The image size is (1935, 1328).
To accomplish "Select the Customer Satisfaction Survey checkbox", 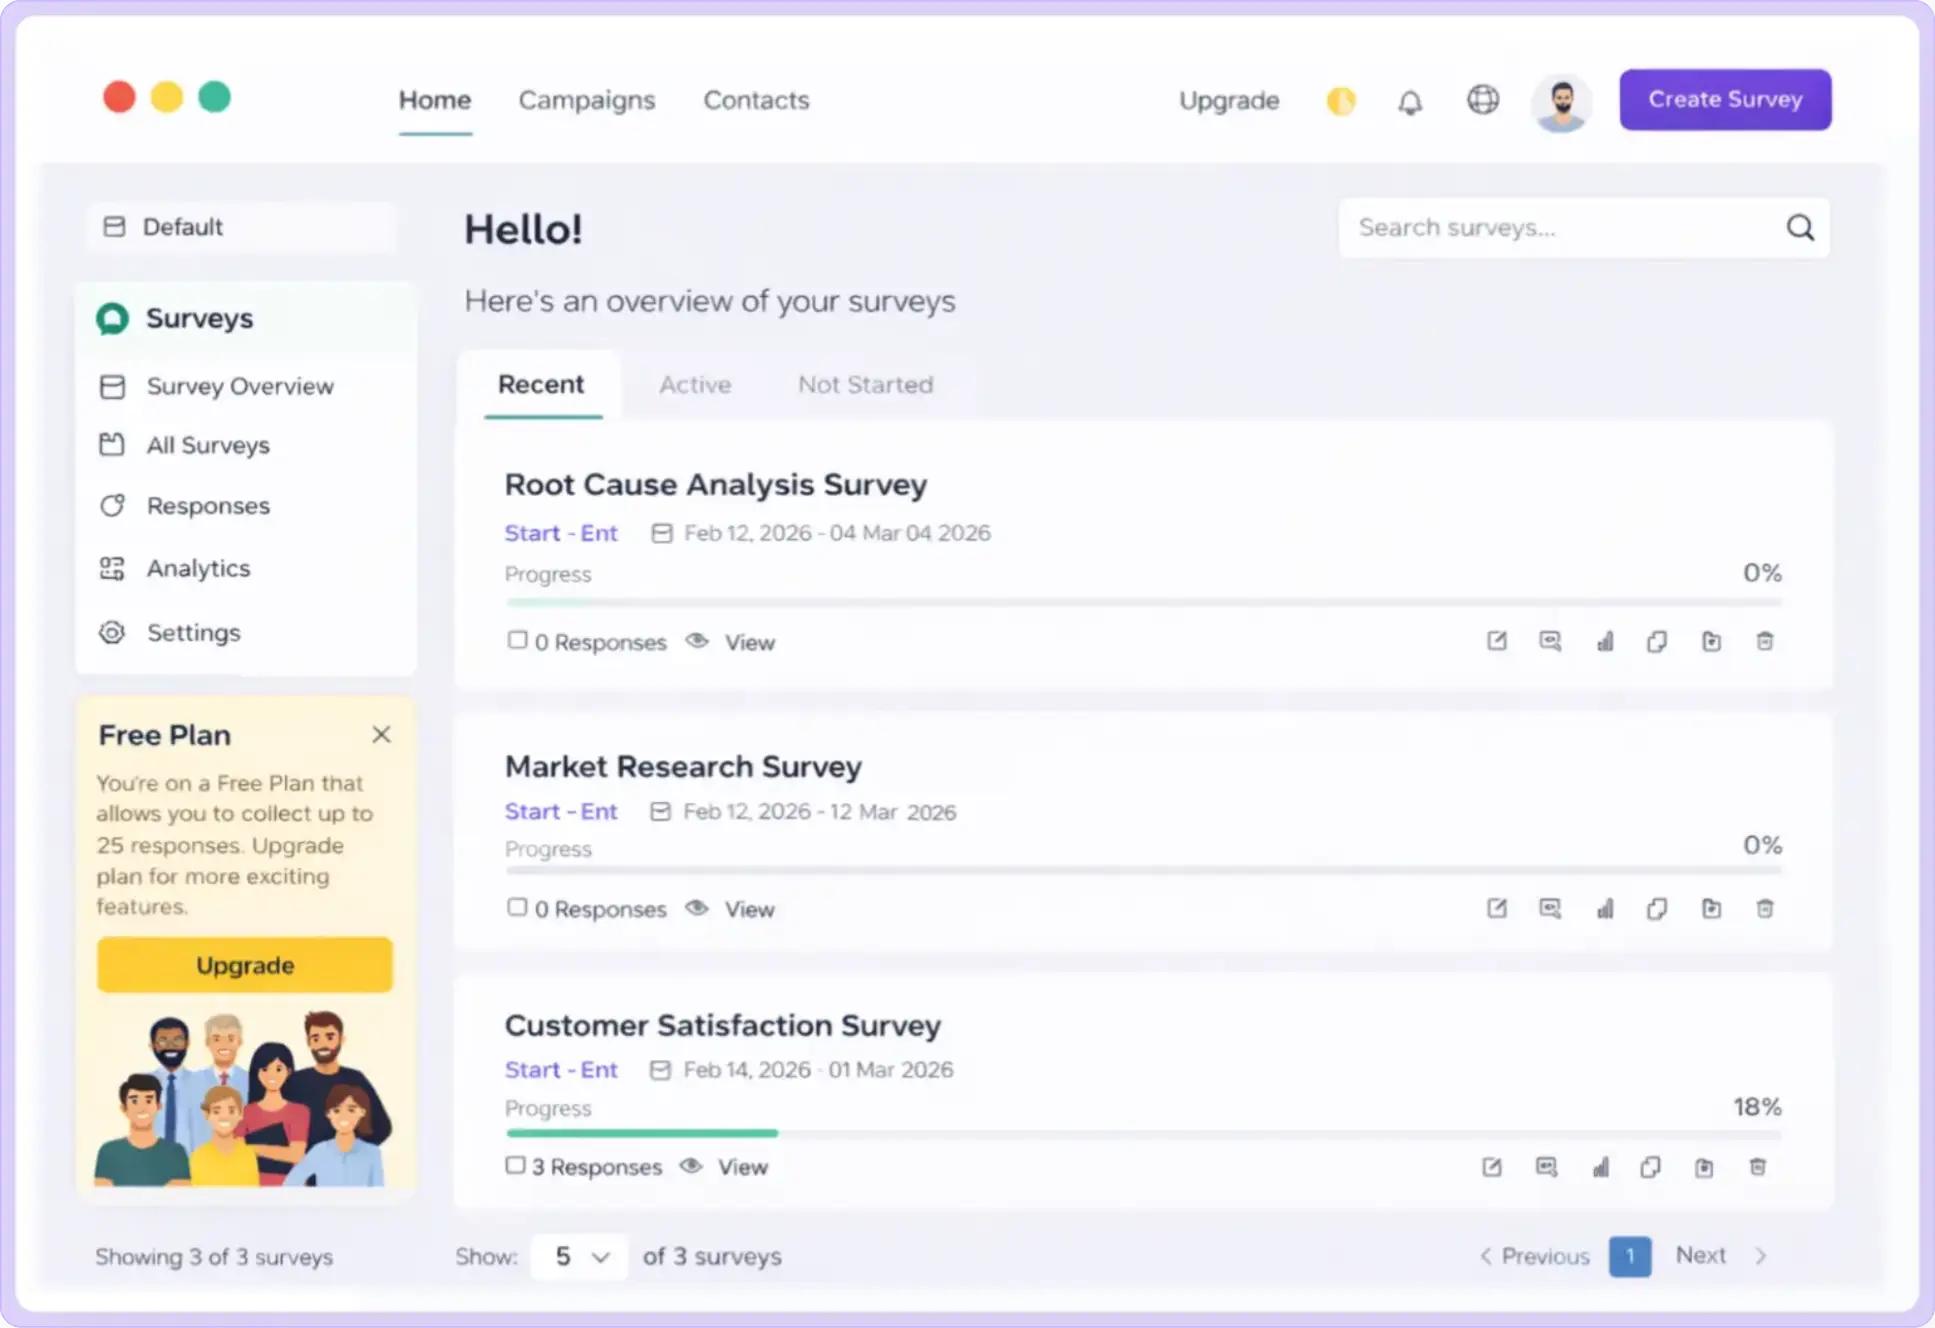I will pyautogui.click(x=516, y=1165).
